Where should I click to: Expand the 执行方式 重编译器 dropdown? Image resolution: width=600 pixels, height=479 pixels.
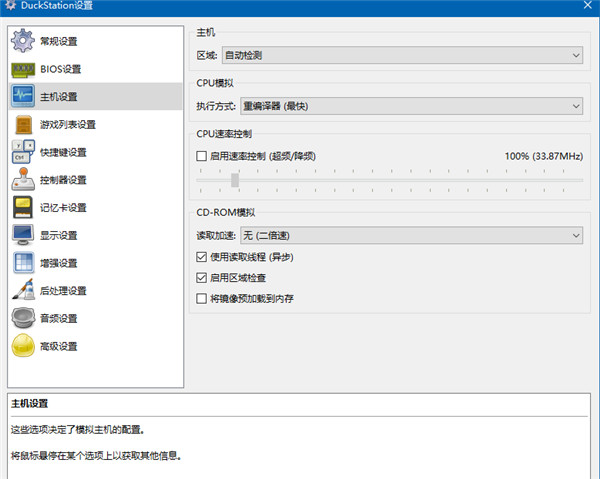click(x=410, y=105)
